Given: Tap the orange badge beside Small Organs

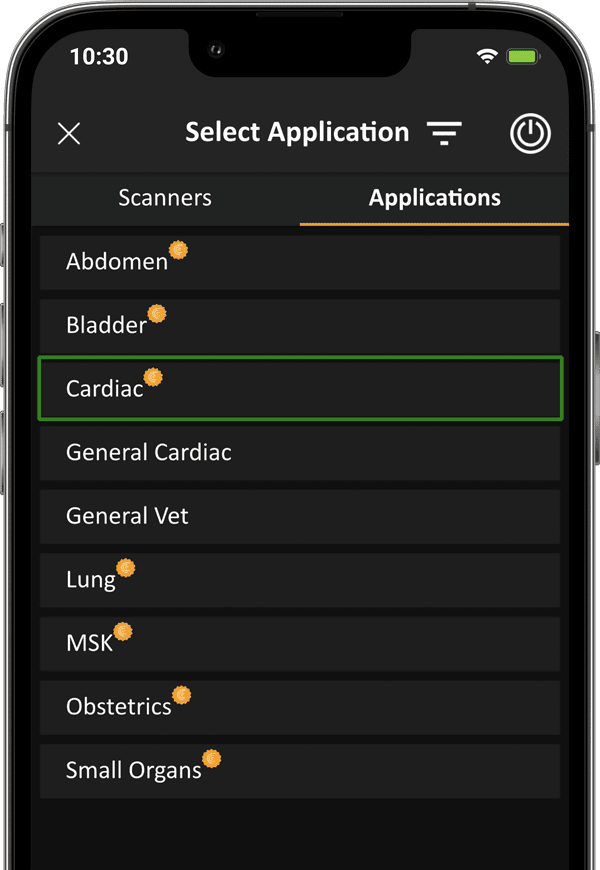Looking at the screenshot, I should (211, 759).
